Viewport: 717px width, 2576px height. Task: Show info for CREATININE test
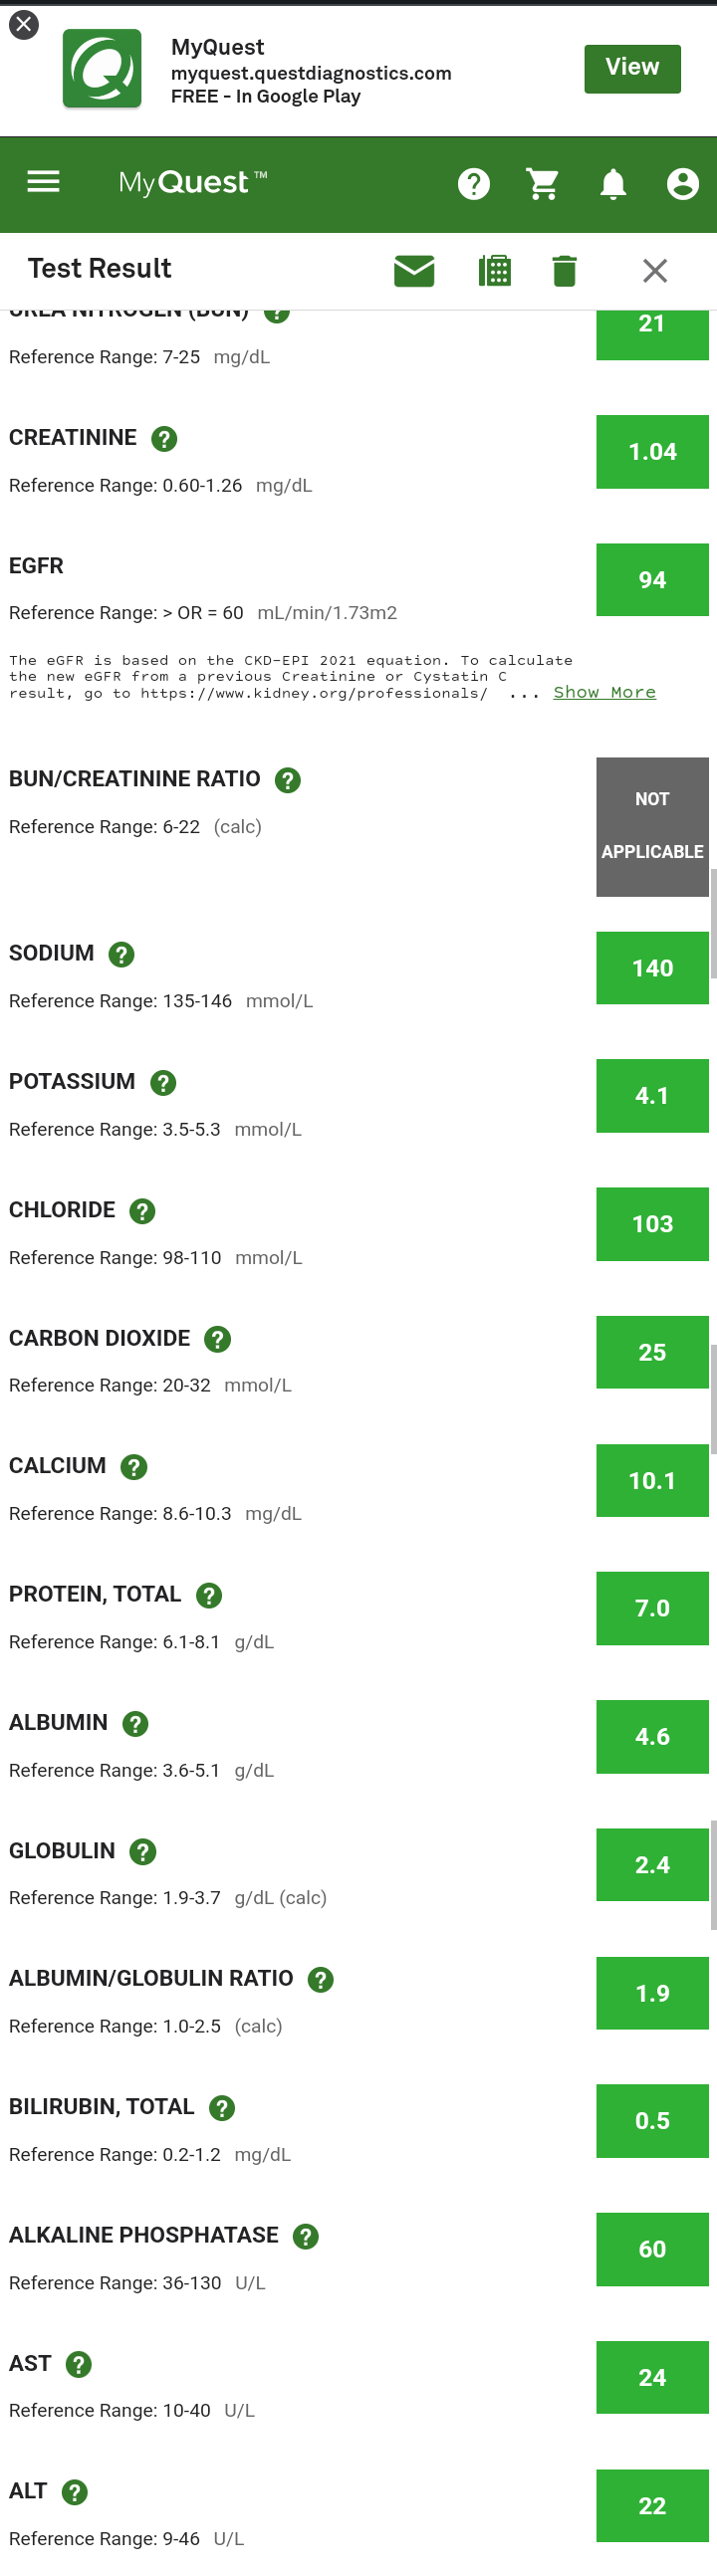pyautogui.click(x=164, y=439)
